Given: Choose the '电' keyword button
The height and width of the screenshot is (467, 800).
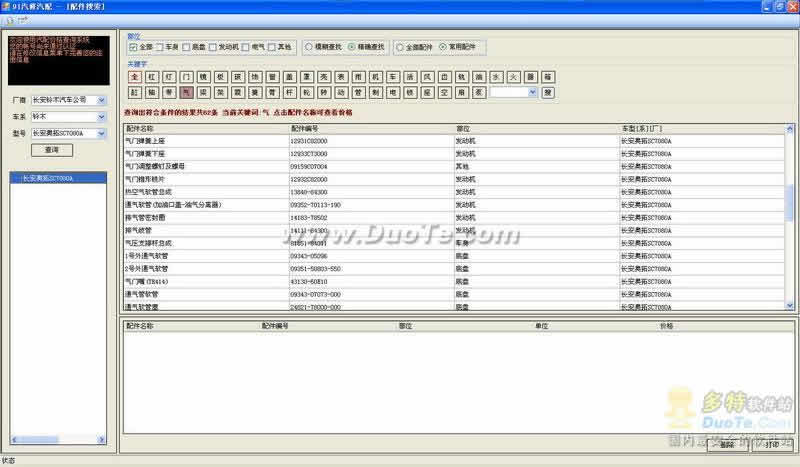Looking at the screenshot, I should (x=392, y=92).
